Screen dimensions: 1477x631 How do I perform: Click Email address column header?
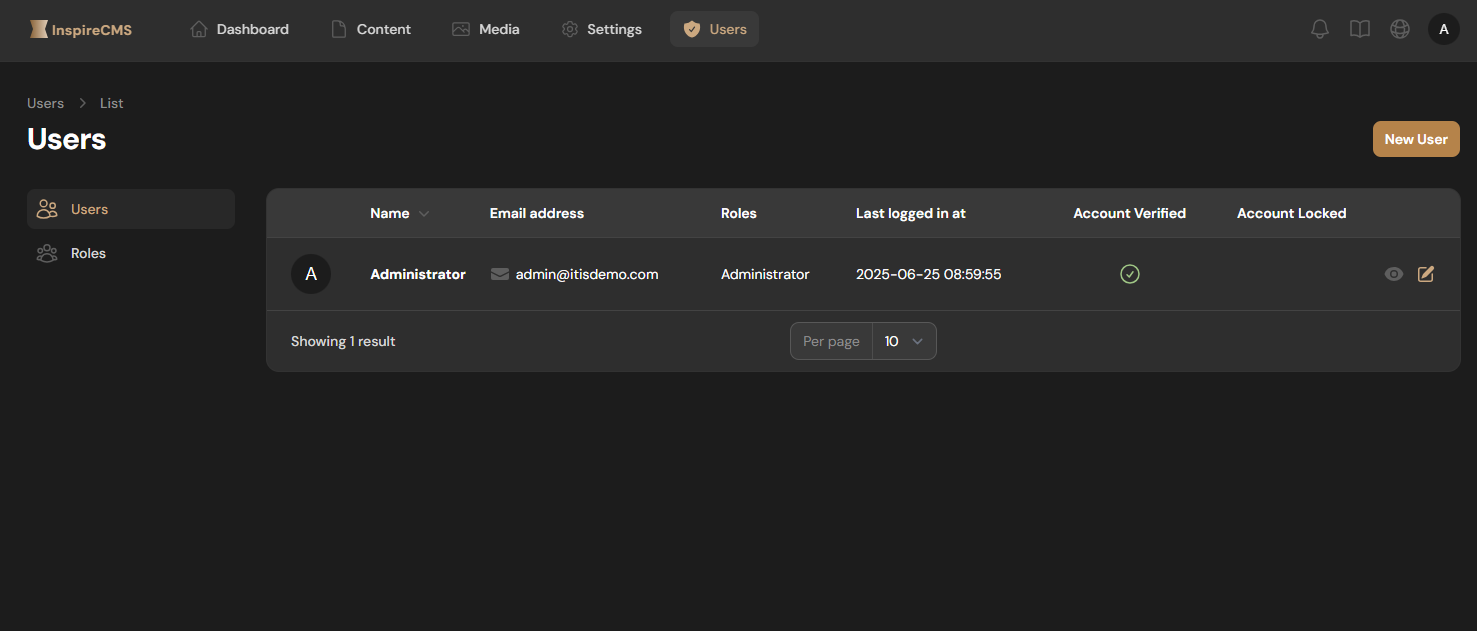(x=537, y=213)
